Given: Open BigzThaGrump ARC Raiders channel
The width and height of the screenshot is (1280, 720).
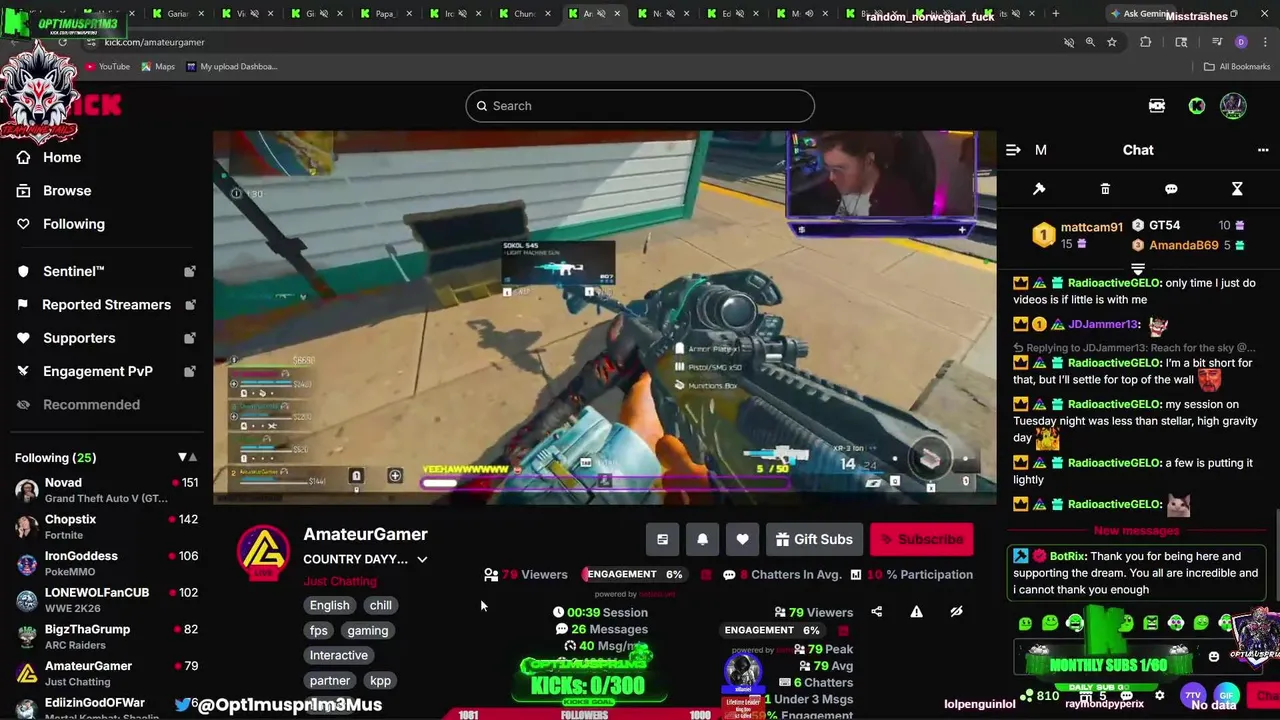Looking at the screenshot, I should (105, 636).
